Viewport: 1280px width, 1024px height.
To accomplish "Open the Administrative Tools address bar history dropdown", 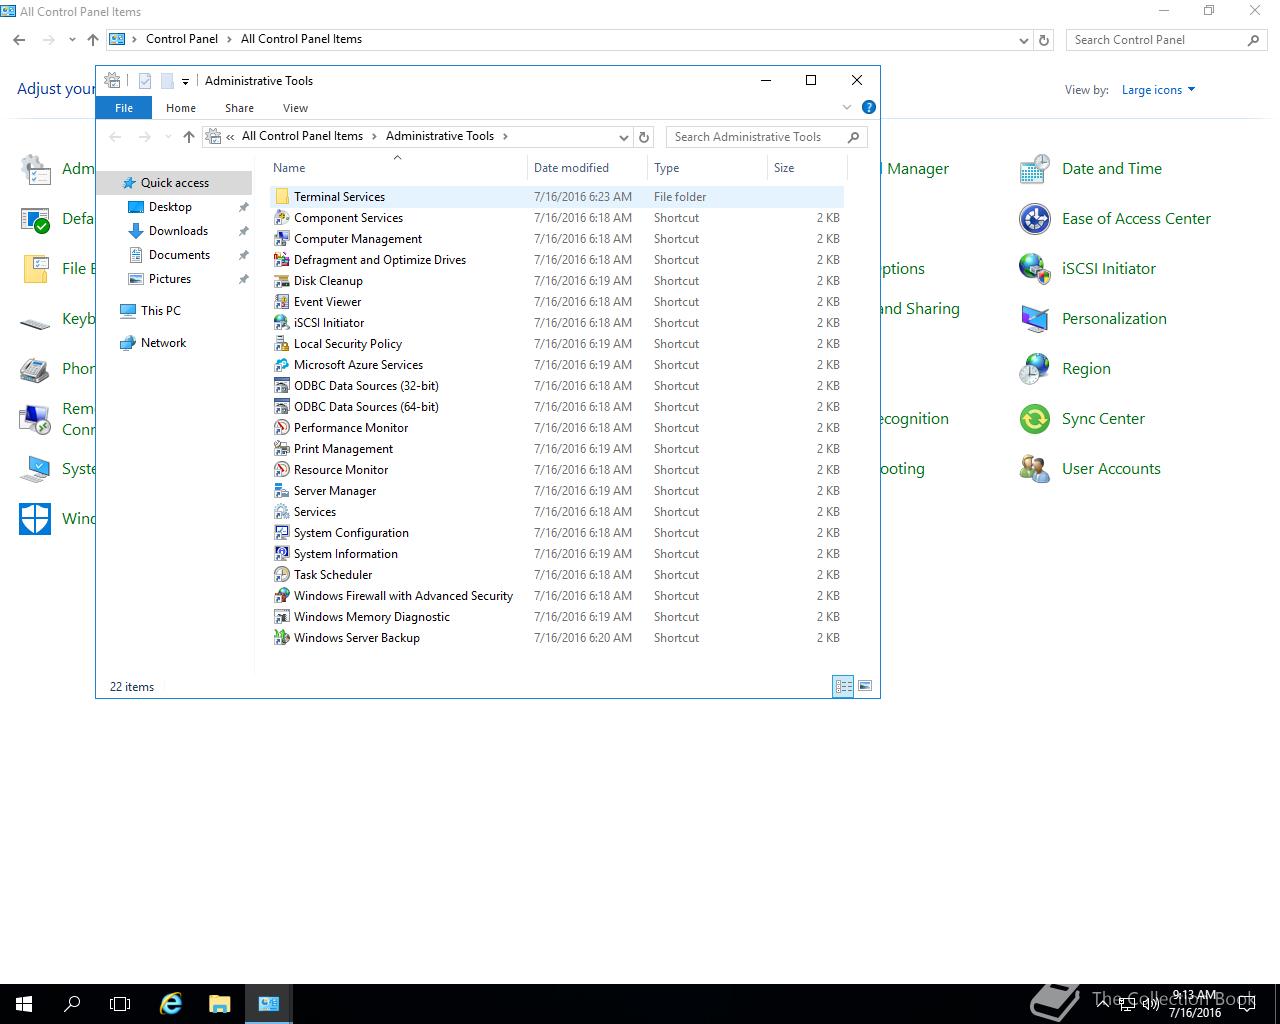I will (x=624, y=137).
